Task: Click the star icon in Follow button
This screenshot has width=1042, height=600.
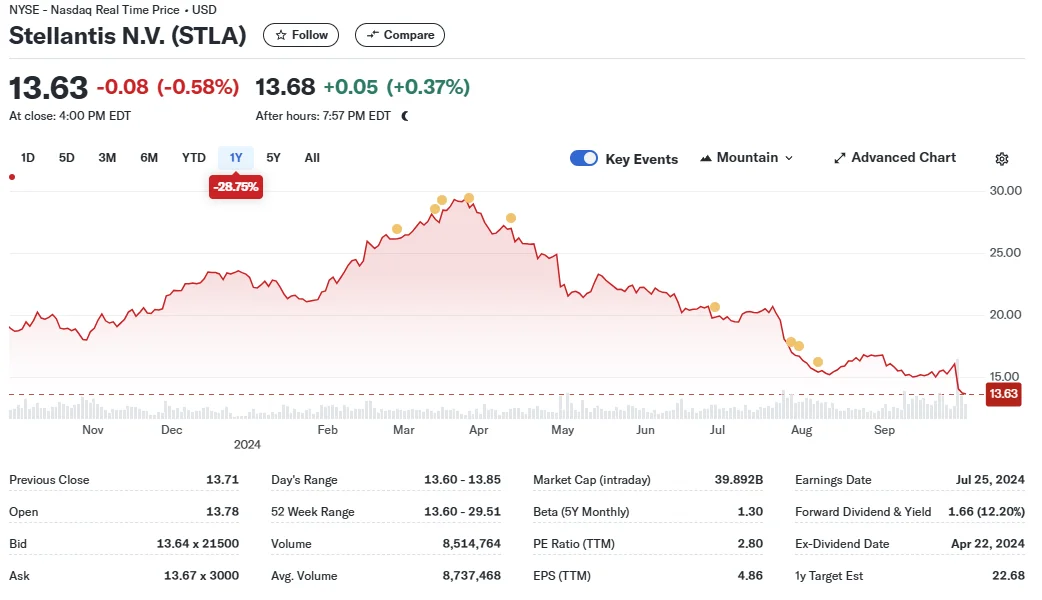Action: coord(281,35)
